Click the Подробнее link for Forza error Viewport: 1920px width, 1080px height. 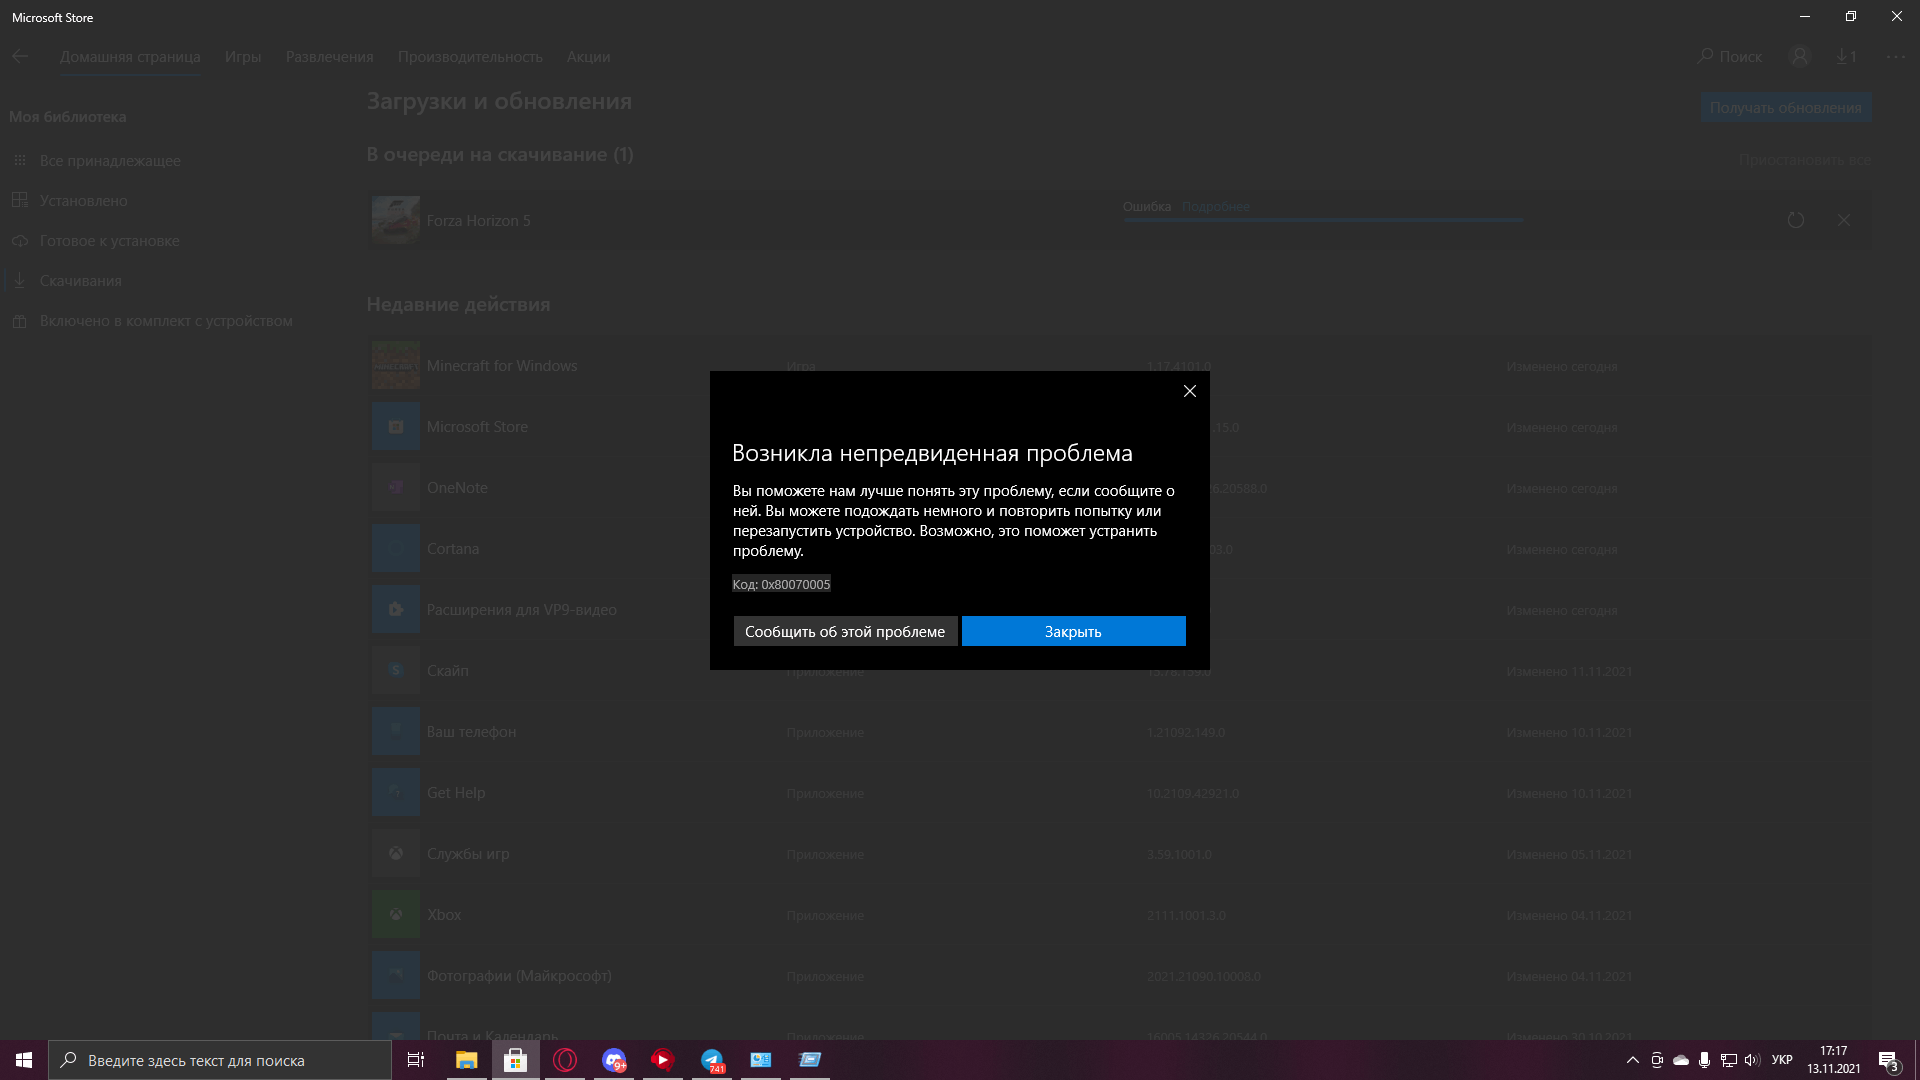pyautogui.click(x=1215, y=207)
